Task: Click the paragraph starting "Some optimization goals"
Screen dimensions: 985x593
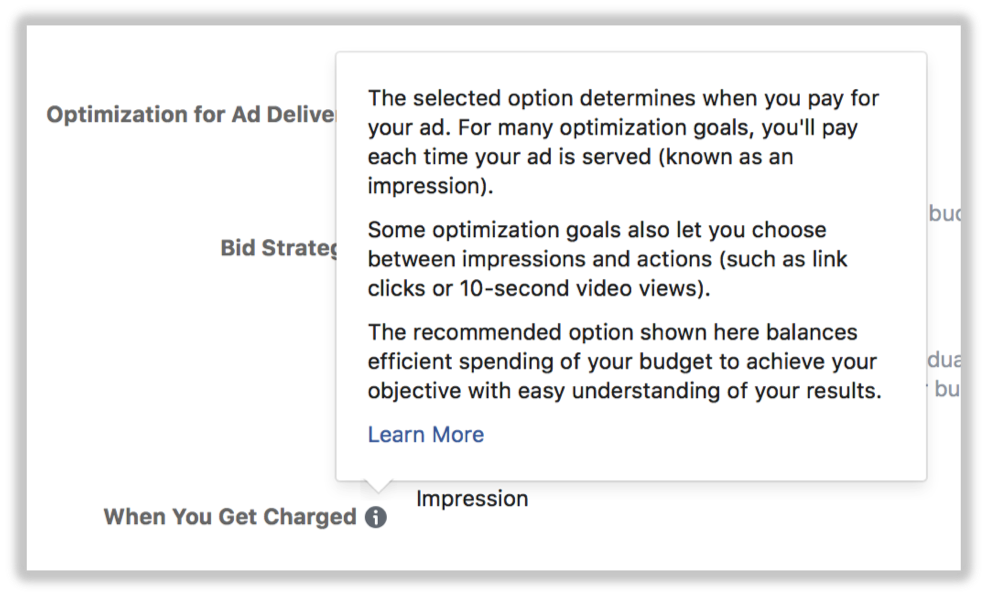Action: coord(607,259)
